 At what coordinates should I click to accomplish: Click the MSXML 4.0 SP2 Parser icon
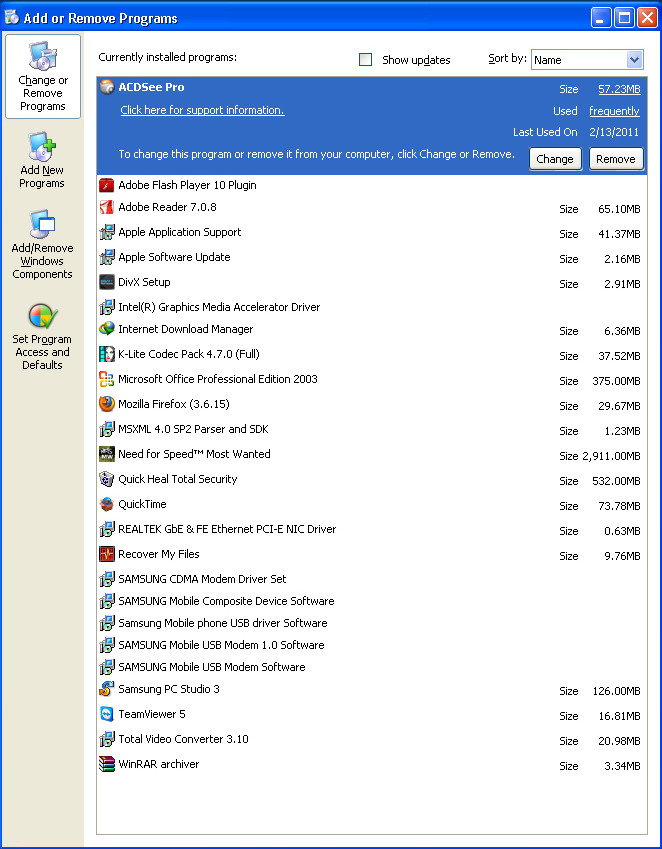[x=107, y=429]
